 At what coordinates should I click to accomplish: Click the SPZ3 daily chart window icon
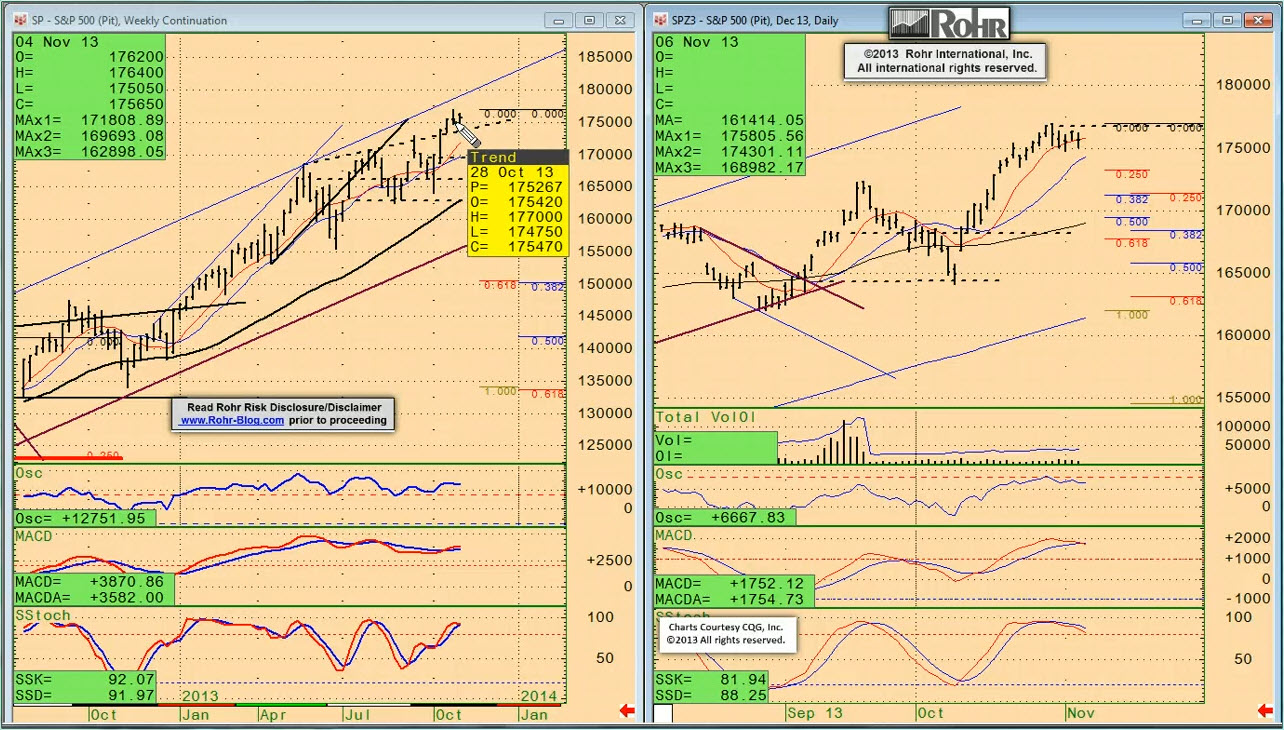(x=661, y=20)
